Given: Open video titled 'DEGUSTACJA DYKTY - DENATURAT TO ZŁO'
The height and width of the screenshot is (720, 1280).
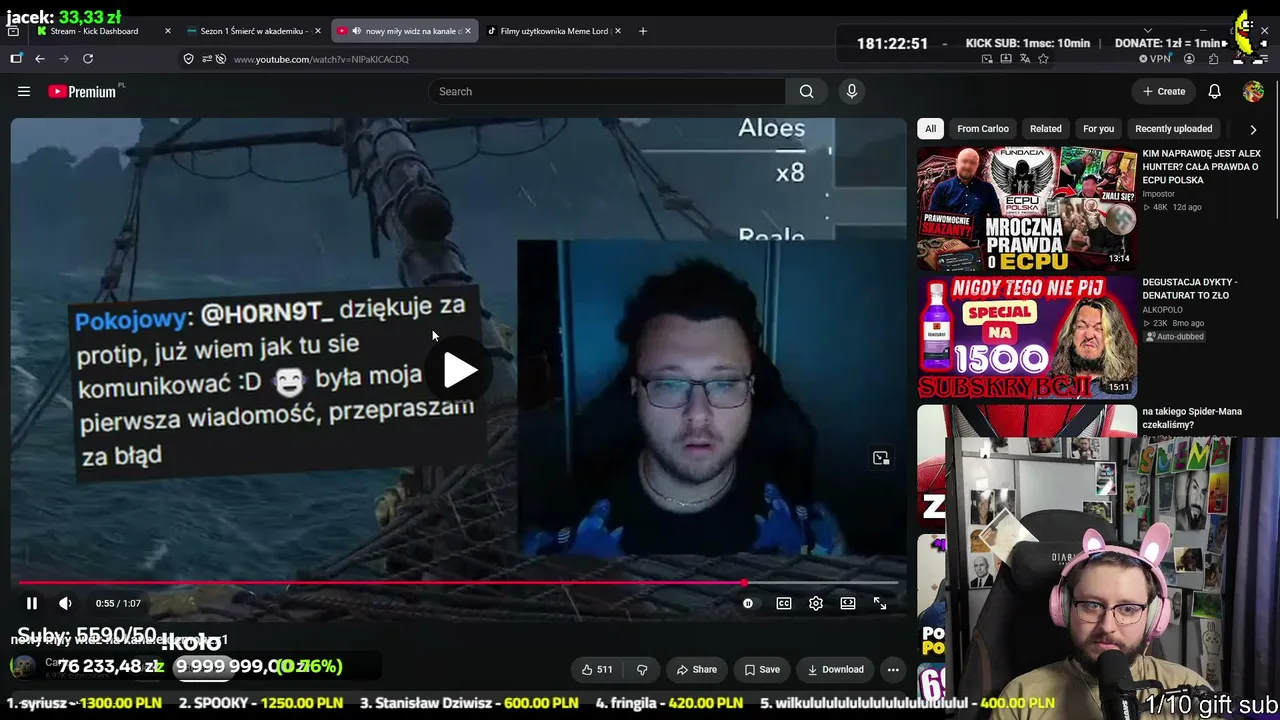Looking at the screenshot, I should click(x=1190, y=289).
